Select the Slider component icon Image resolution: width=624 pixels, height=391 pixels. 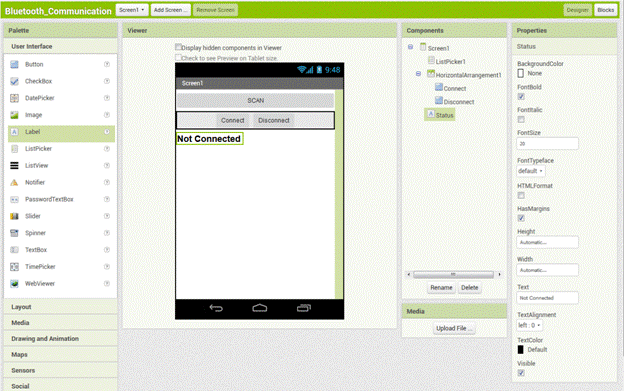click(x=14, y=216)
